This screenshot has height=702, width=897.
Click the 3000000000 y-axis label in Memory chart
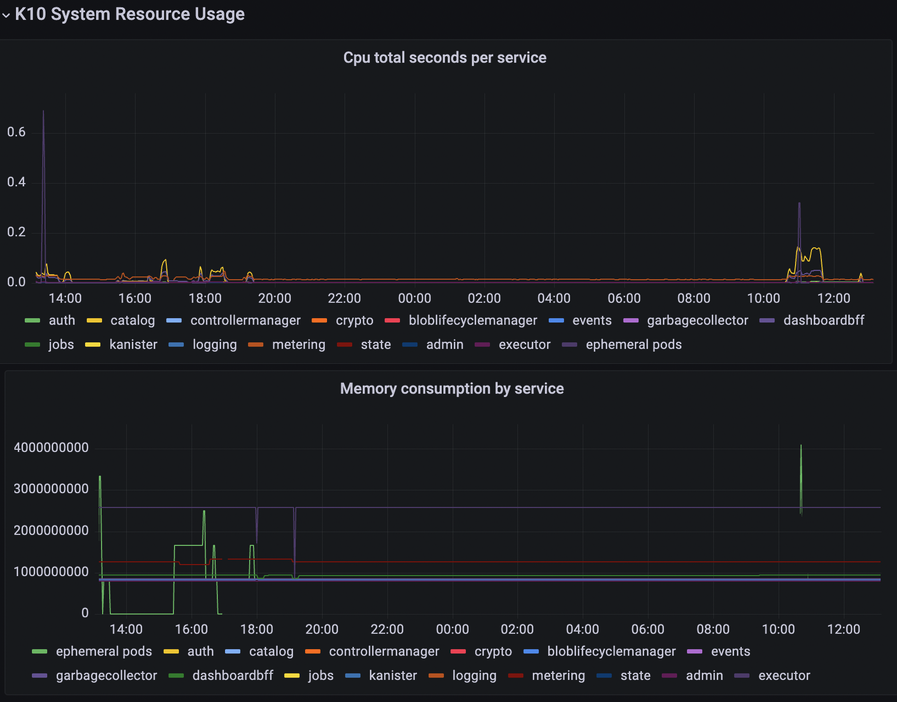pyautogui.click(x=51, y=489)
